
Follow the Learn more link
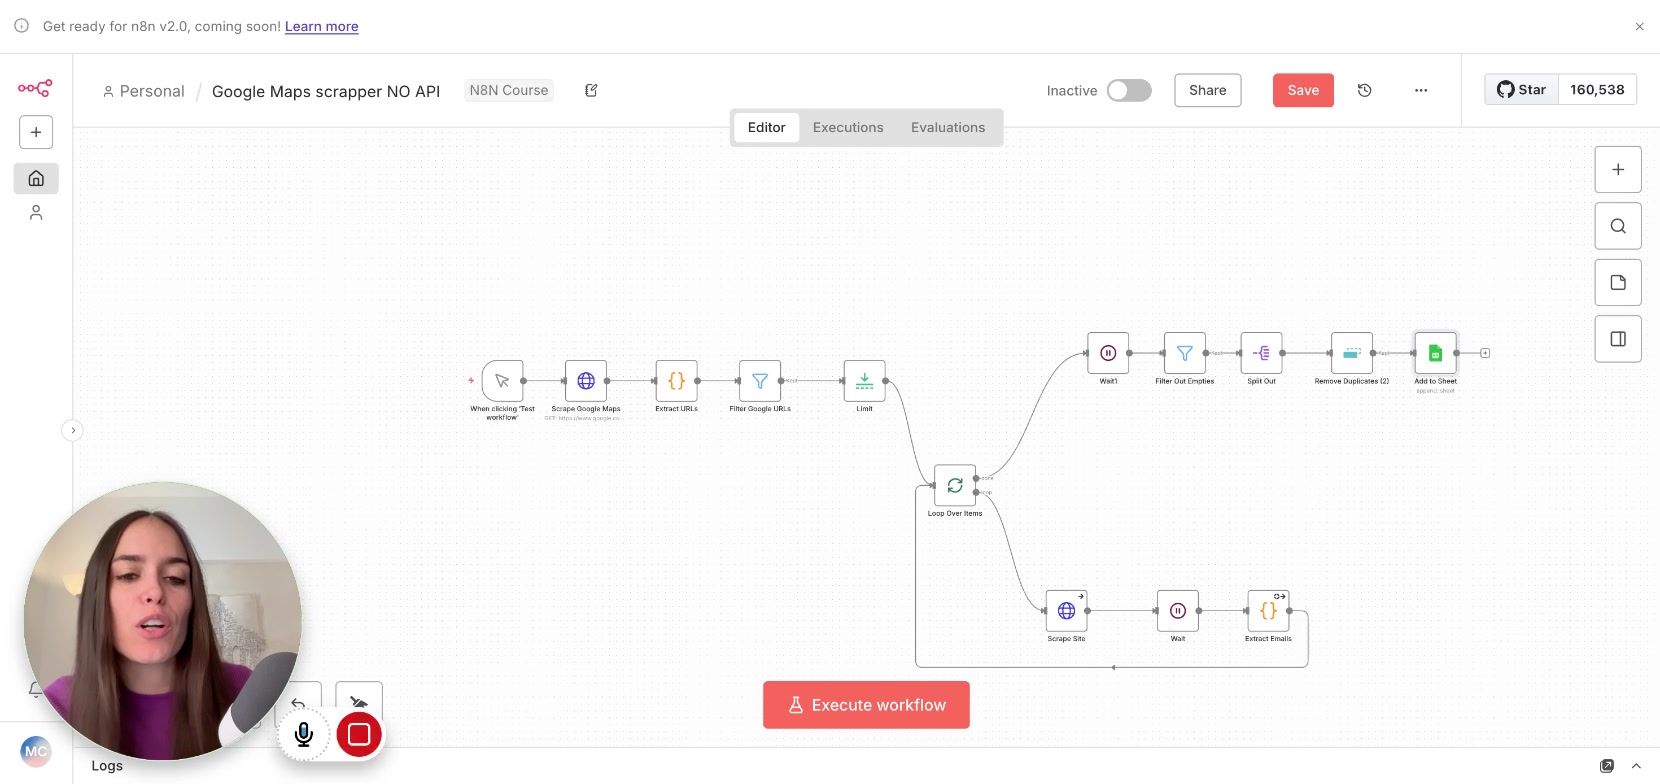(321, 26)
